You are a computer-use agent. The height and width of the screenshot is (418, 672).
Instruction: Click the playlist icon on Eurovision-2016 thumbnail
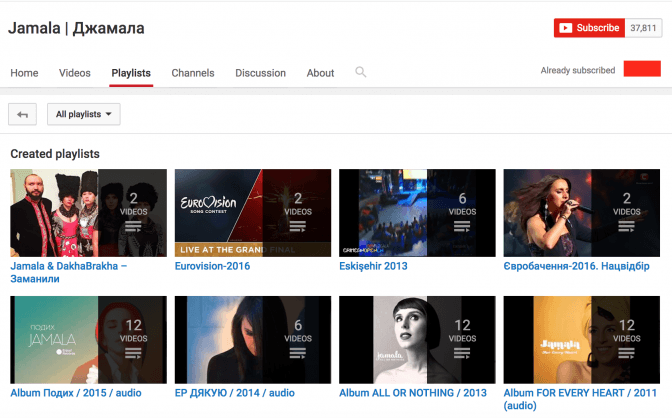[297, 226]
